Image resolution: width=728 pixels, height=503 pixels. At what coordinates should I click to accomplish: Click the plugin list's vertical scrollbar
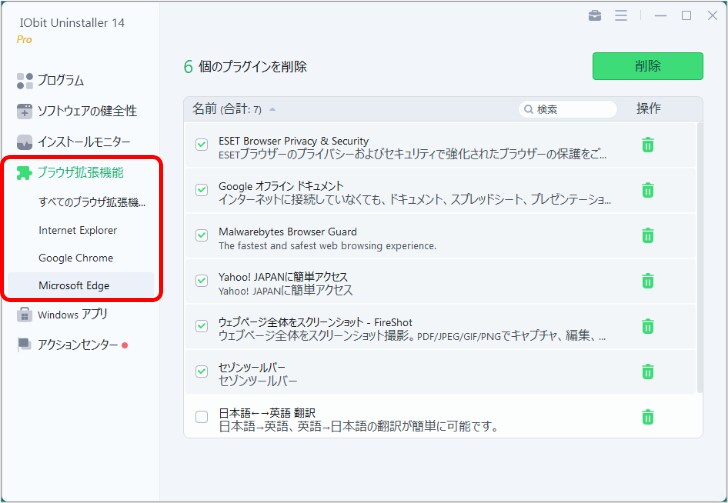click(700, 257)
